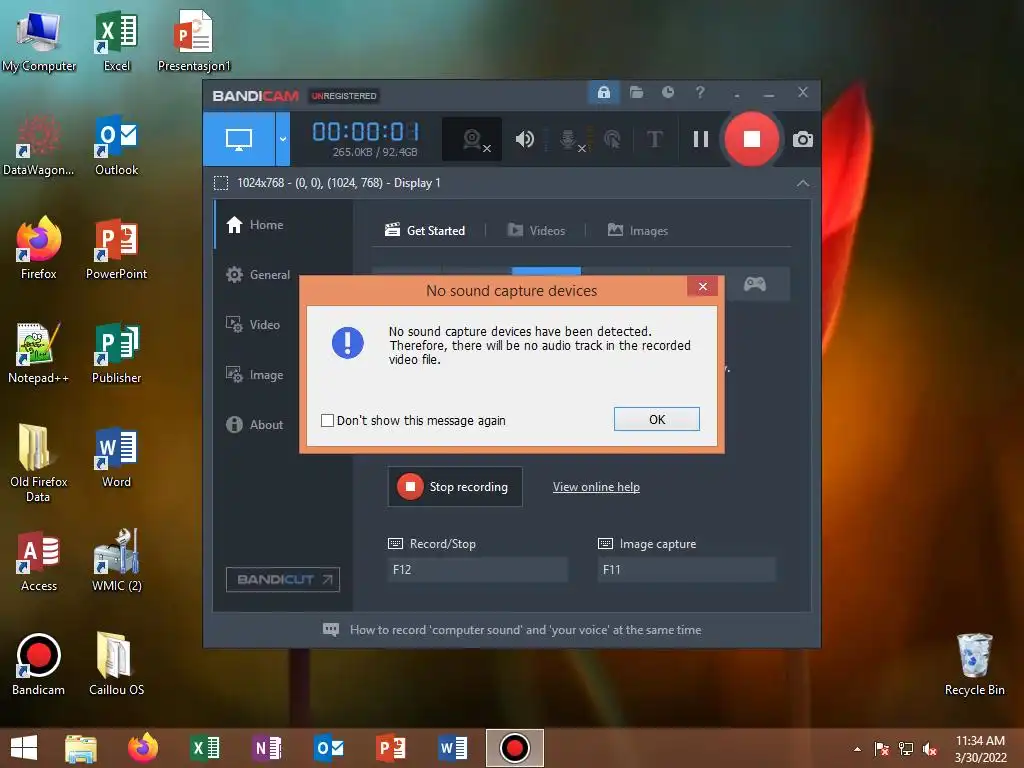
Task: Open File Explorer from the taskbar
Action: pyautogui.click(x=80, y=748)
